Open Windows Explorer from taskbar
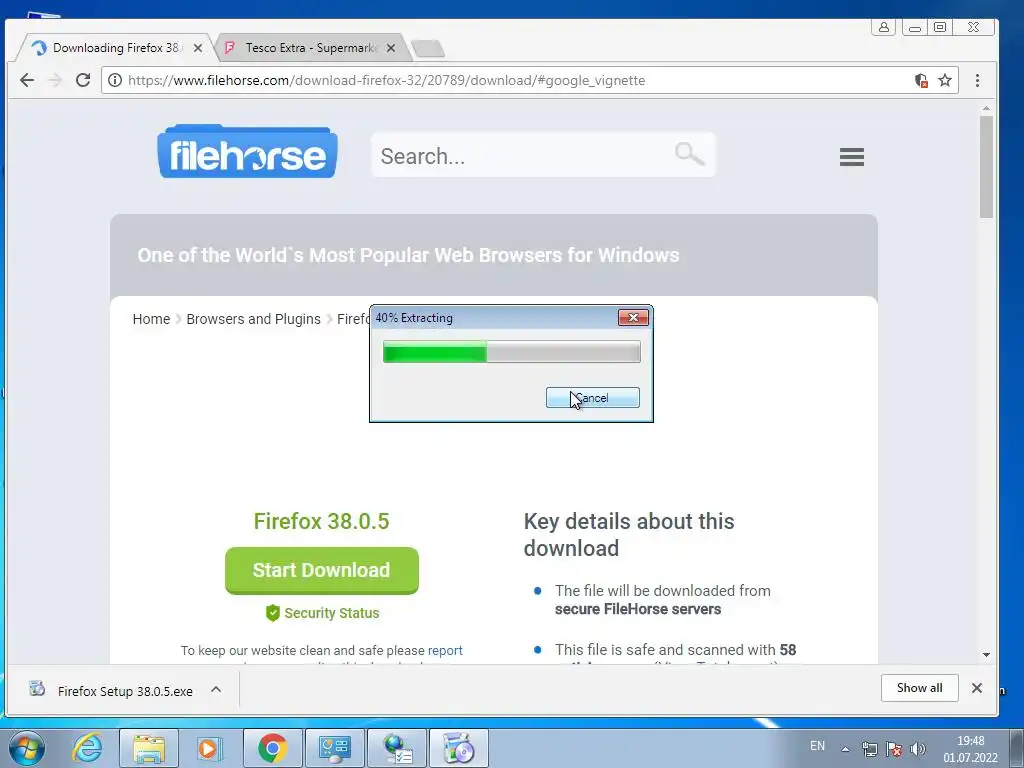This screenshot has height=768, width=1024. 149,748
